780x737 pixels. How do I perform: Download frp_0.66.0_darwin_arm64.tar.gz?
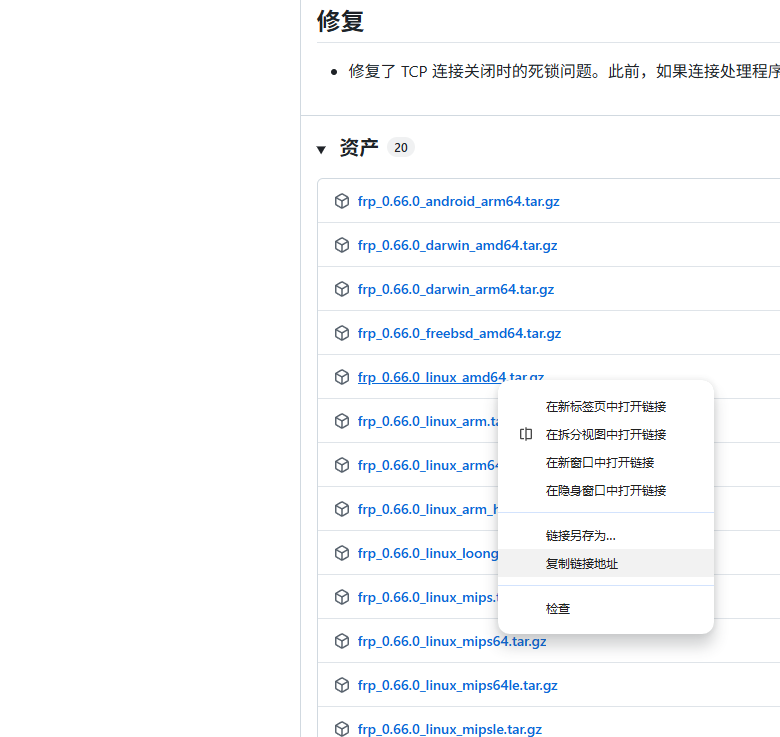[456, 289]
